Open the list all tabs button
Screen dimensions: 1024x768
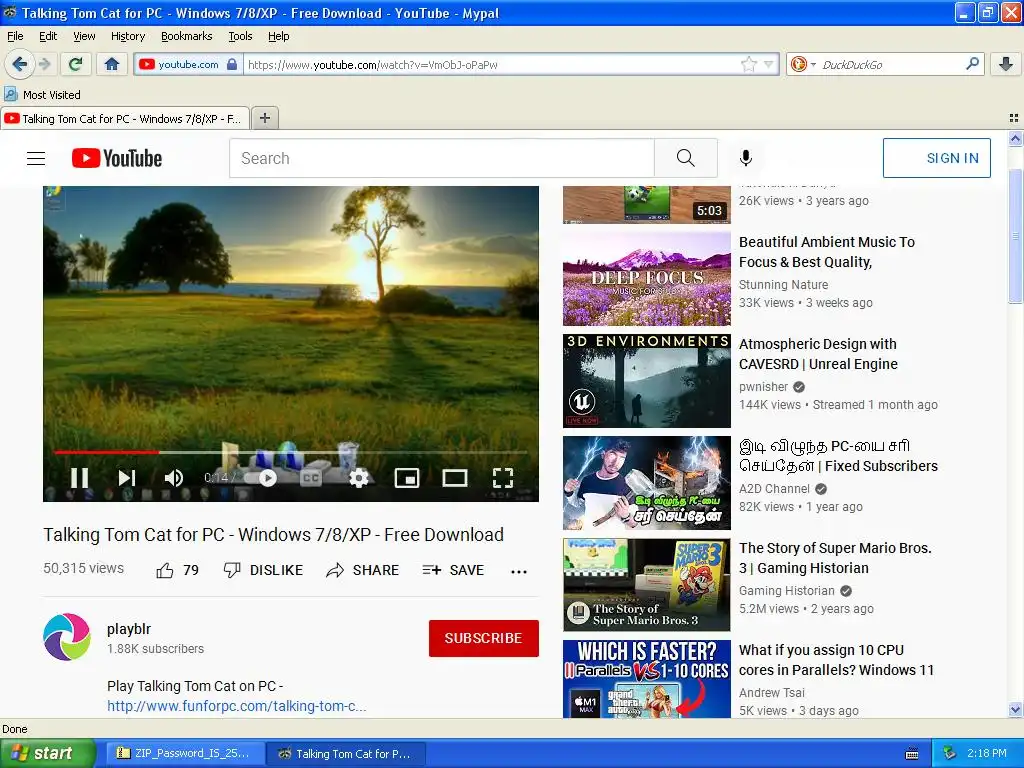(x=1014, y=118)
